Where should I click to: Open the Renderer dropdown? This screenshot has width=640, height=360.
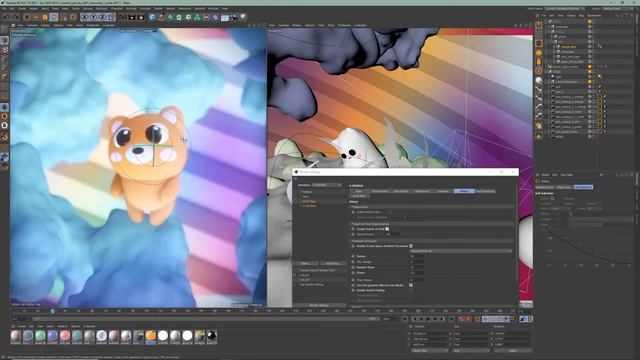point(327,185)
